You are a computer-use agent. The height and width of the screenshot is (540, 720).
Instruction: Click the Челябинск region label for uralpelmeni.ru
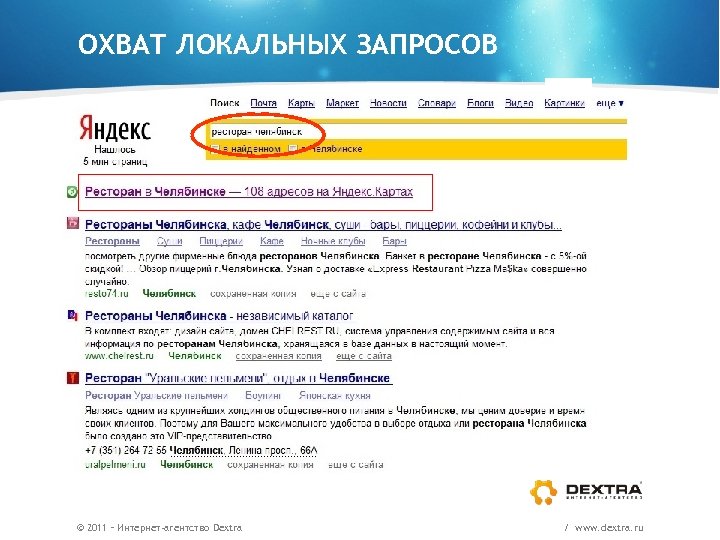pyautogui.click(x=186, y=465)
